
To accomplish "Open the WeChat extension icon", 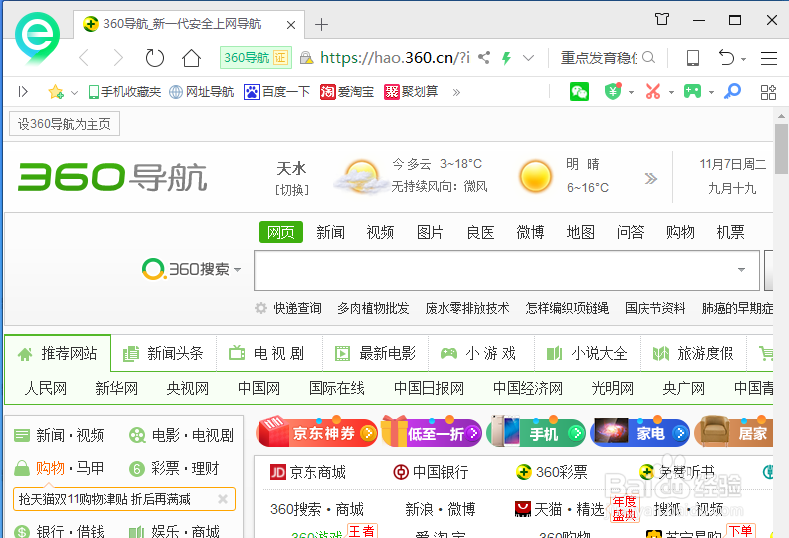I will [x=579, y=92].
